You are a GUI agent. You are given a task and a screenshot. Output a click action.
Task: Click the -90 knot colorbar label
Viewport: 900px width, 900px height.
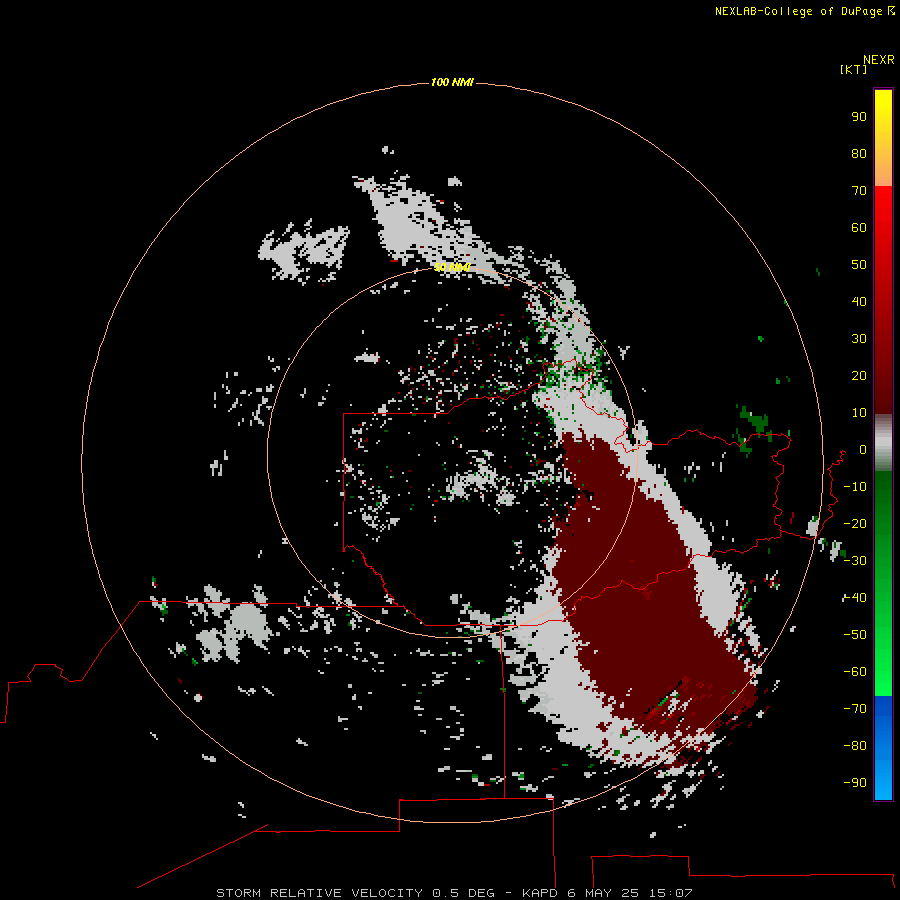tap(855, 782)
